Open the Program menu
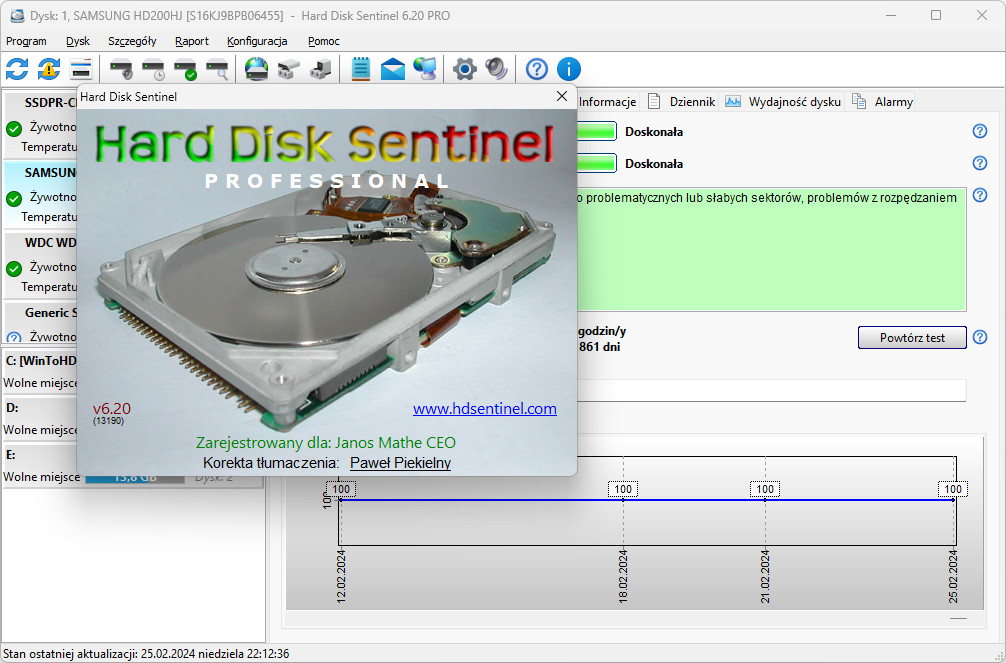Screen dimensions: 1006x663 point(26,41)
